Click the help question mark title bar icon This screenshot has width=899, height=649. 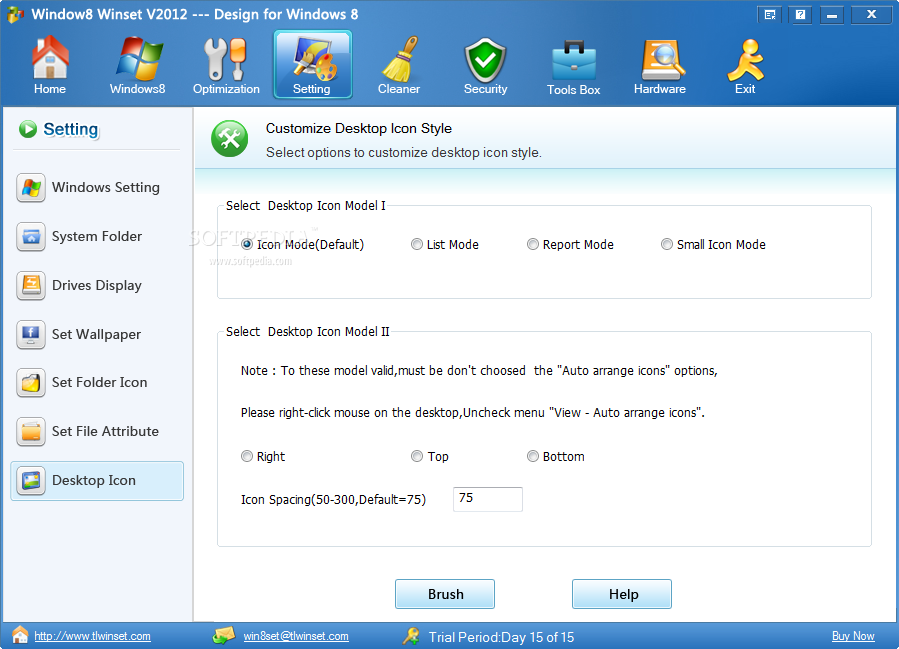click(x=800, y=15)
